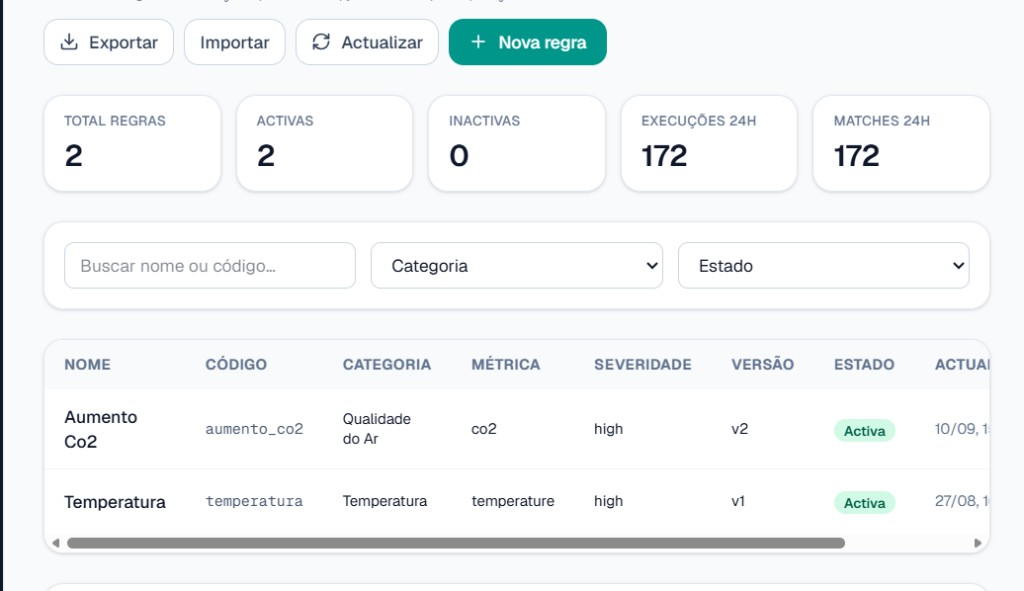Click the download icon in Exportar
The height and width of the screenshot is (591, 1024).
click(69, 42)
